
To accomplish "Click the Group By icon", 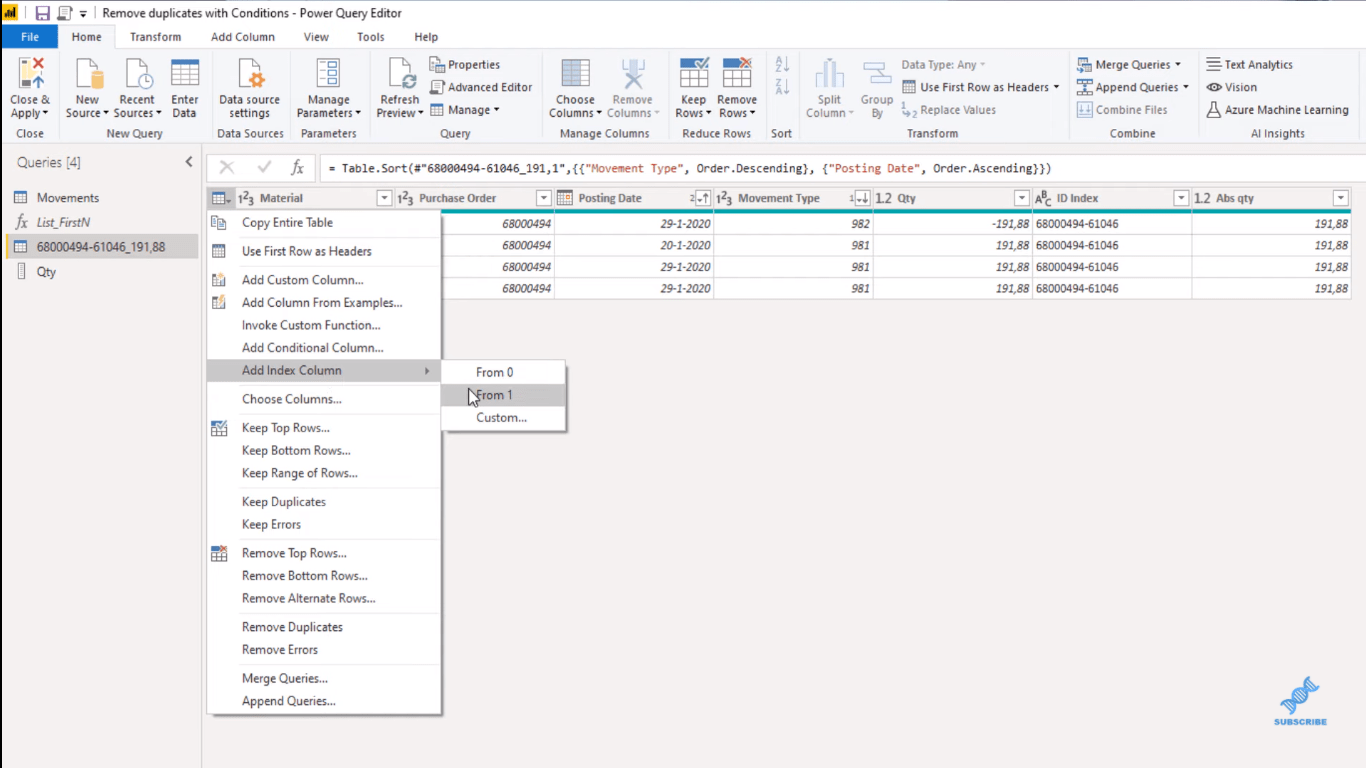I will pyautogui.click(x=877, y=75).
